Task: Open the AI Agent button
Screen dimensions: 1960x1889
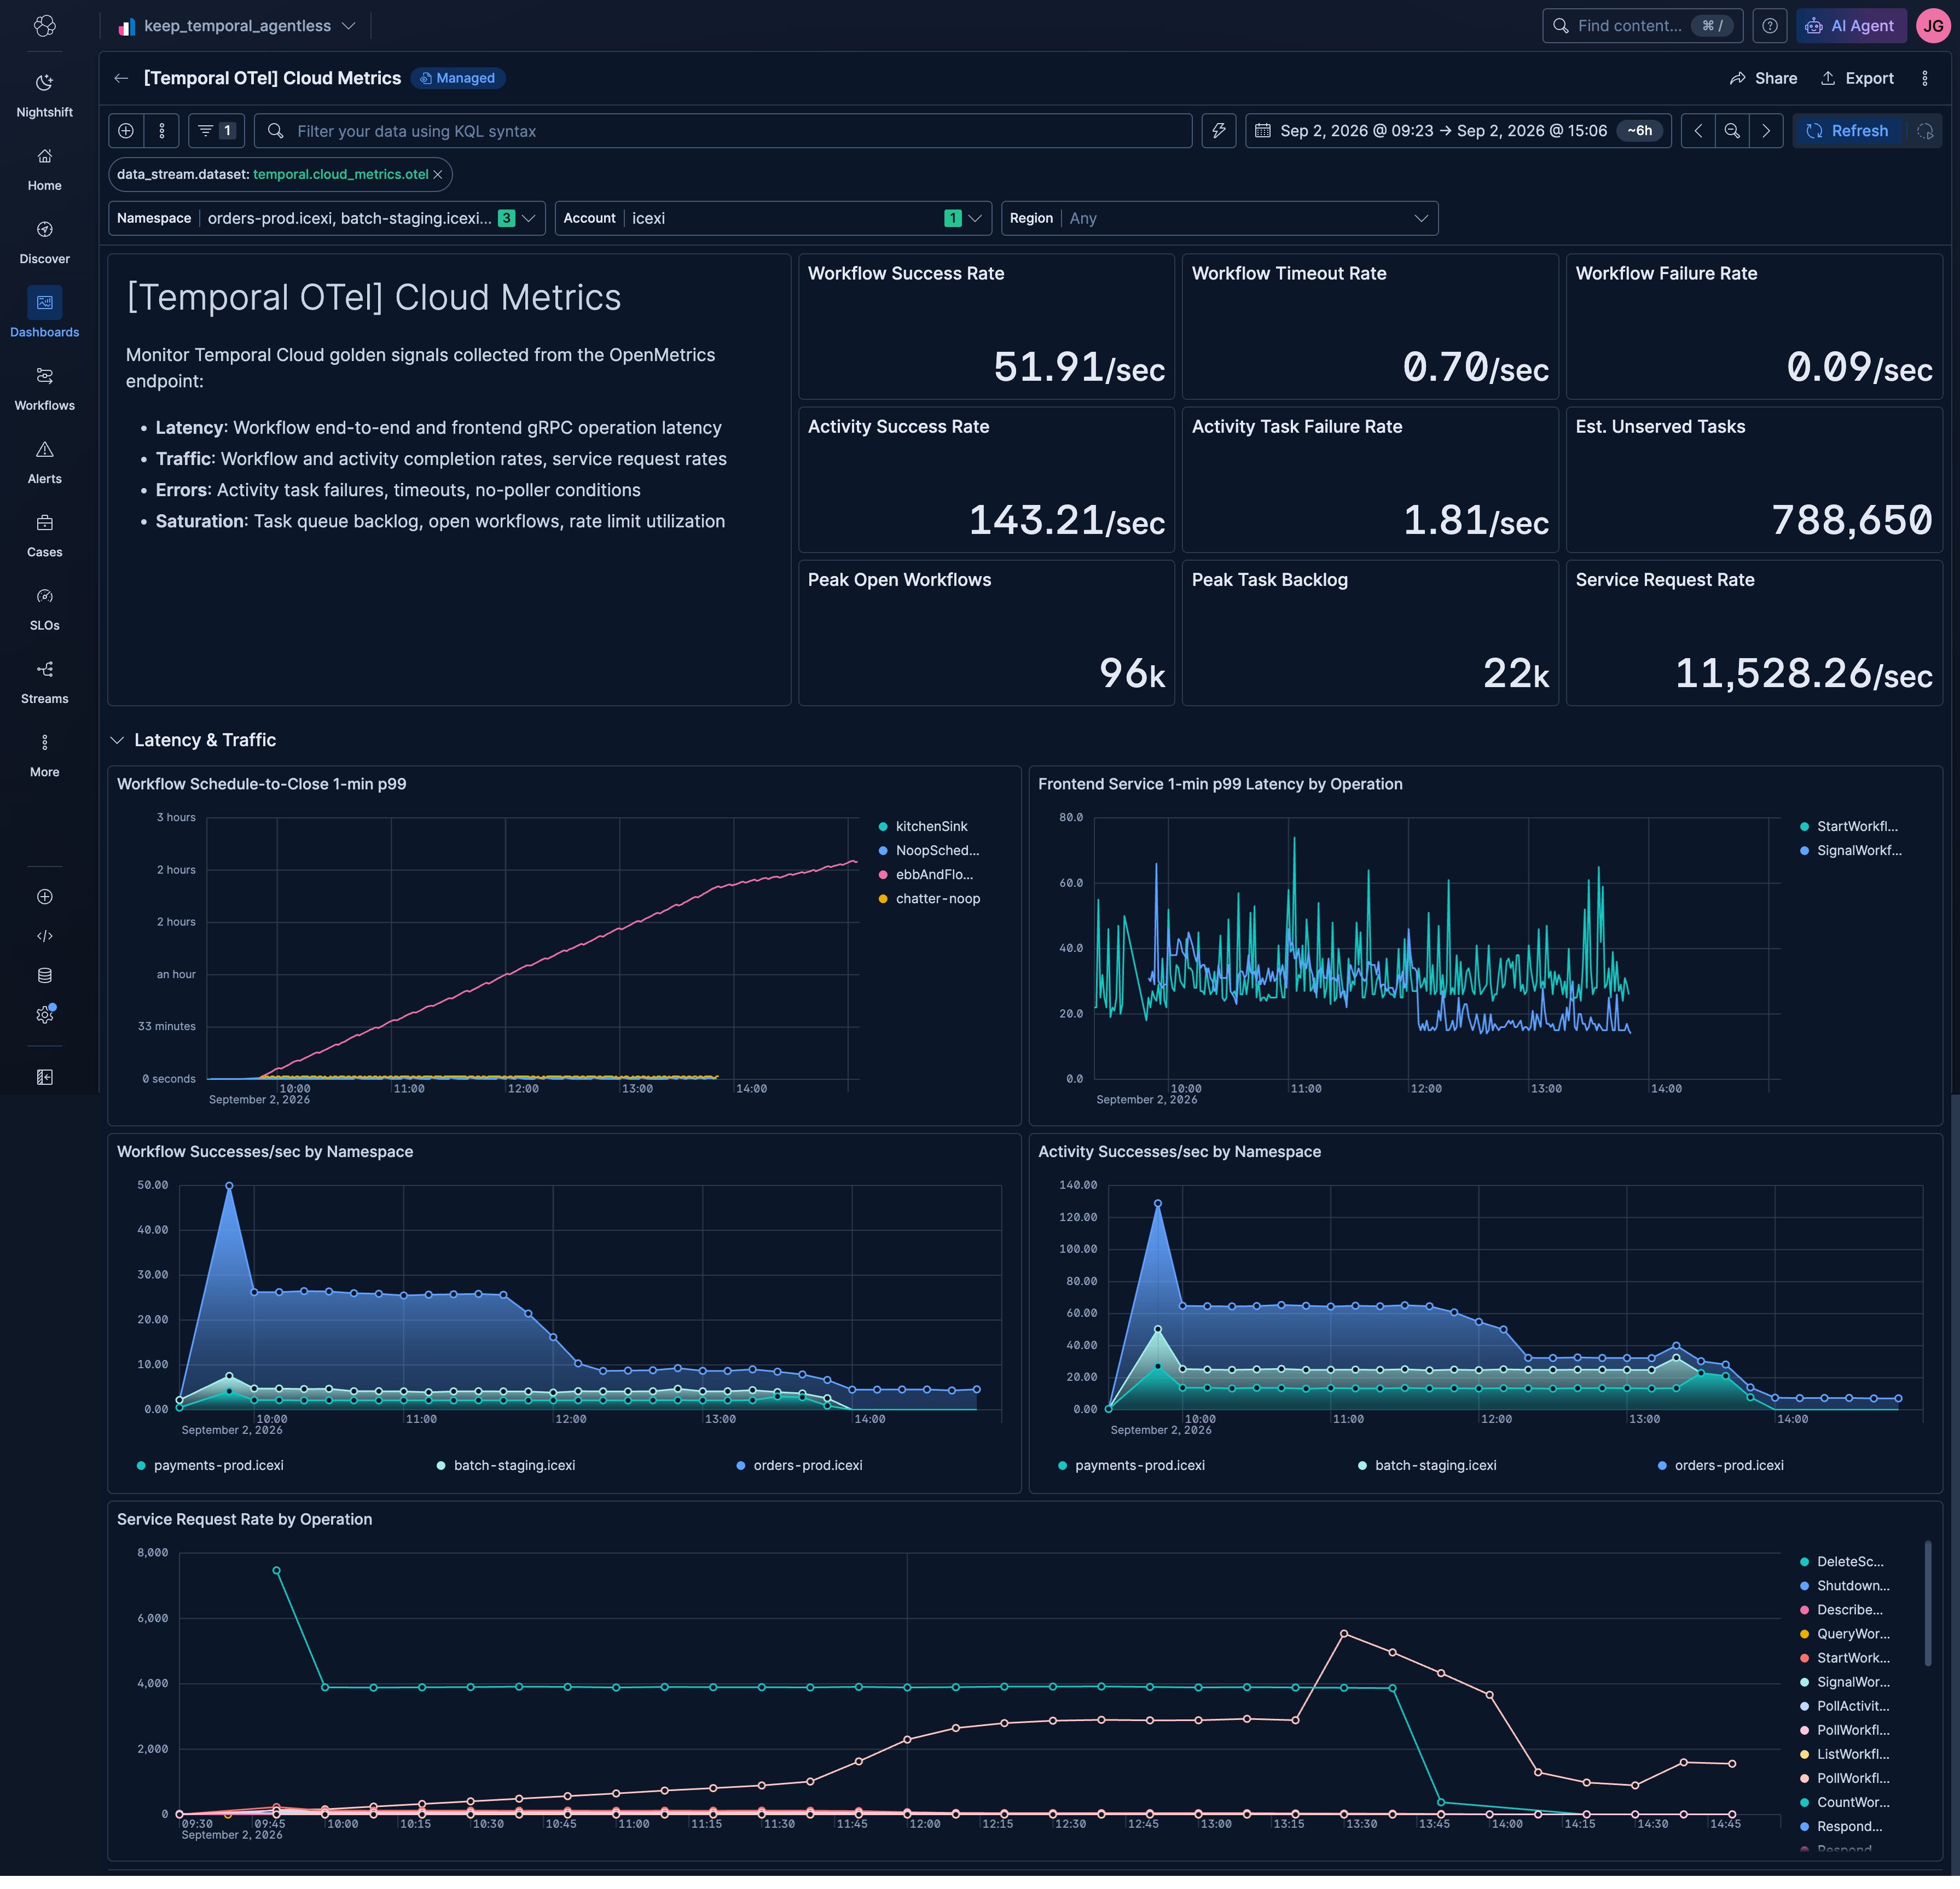Action: (1851, 26)
